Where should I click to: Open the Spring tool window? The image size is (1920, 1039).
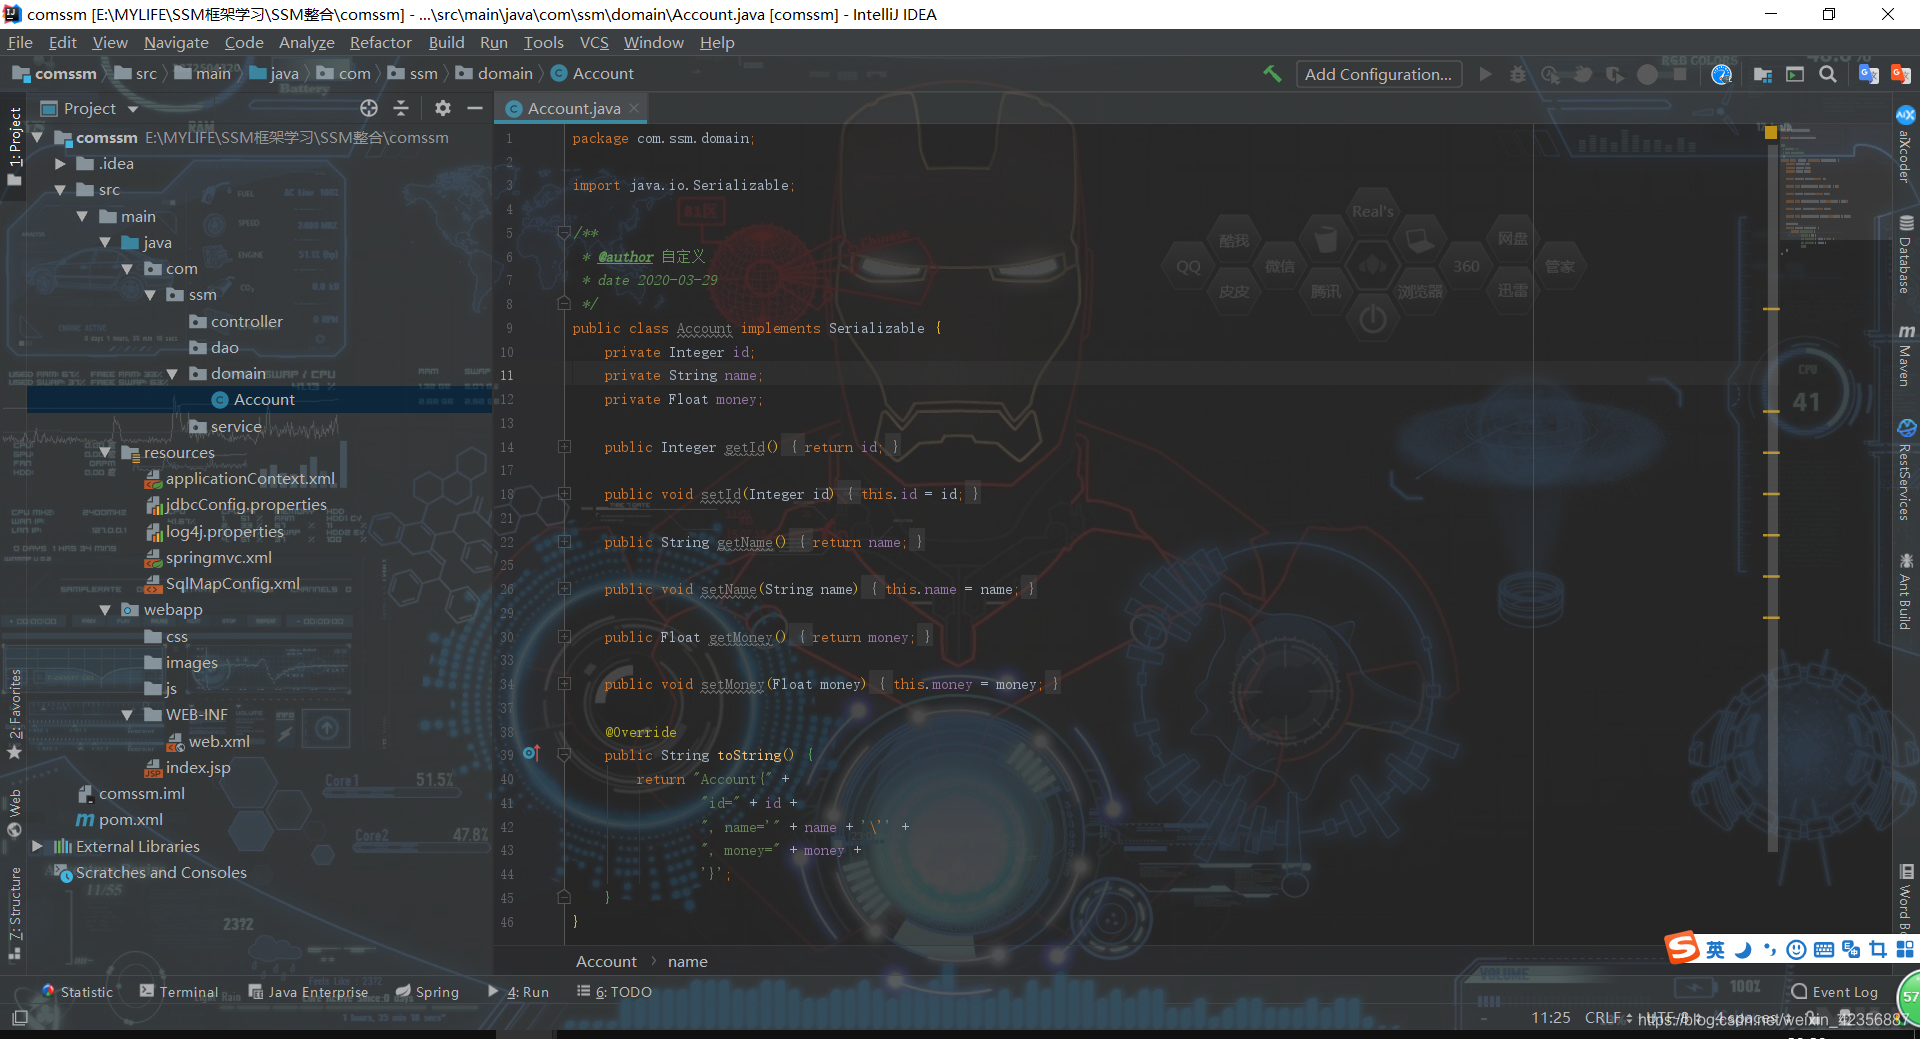427,992
